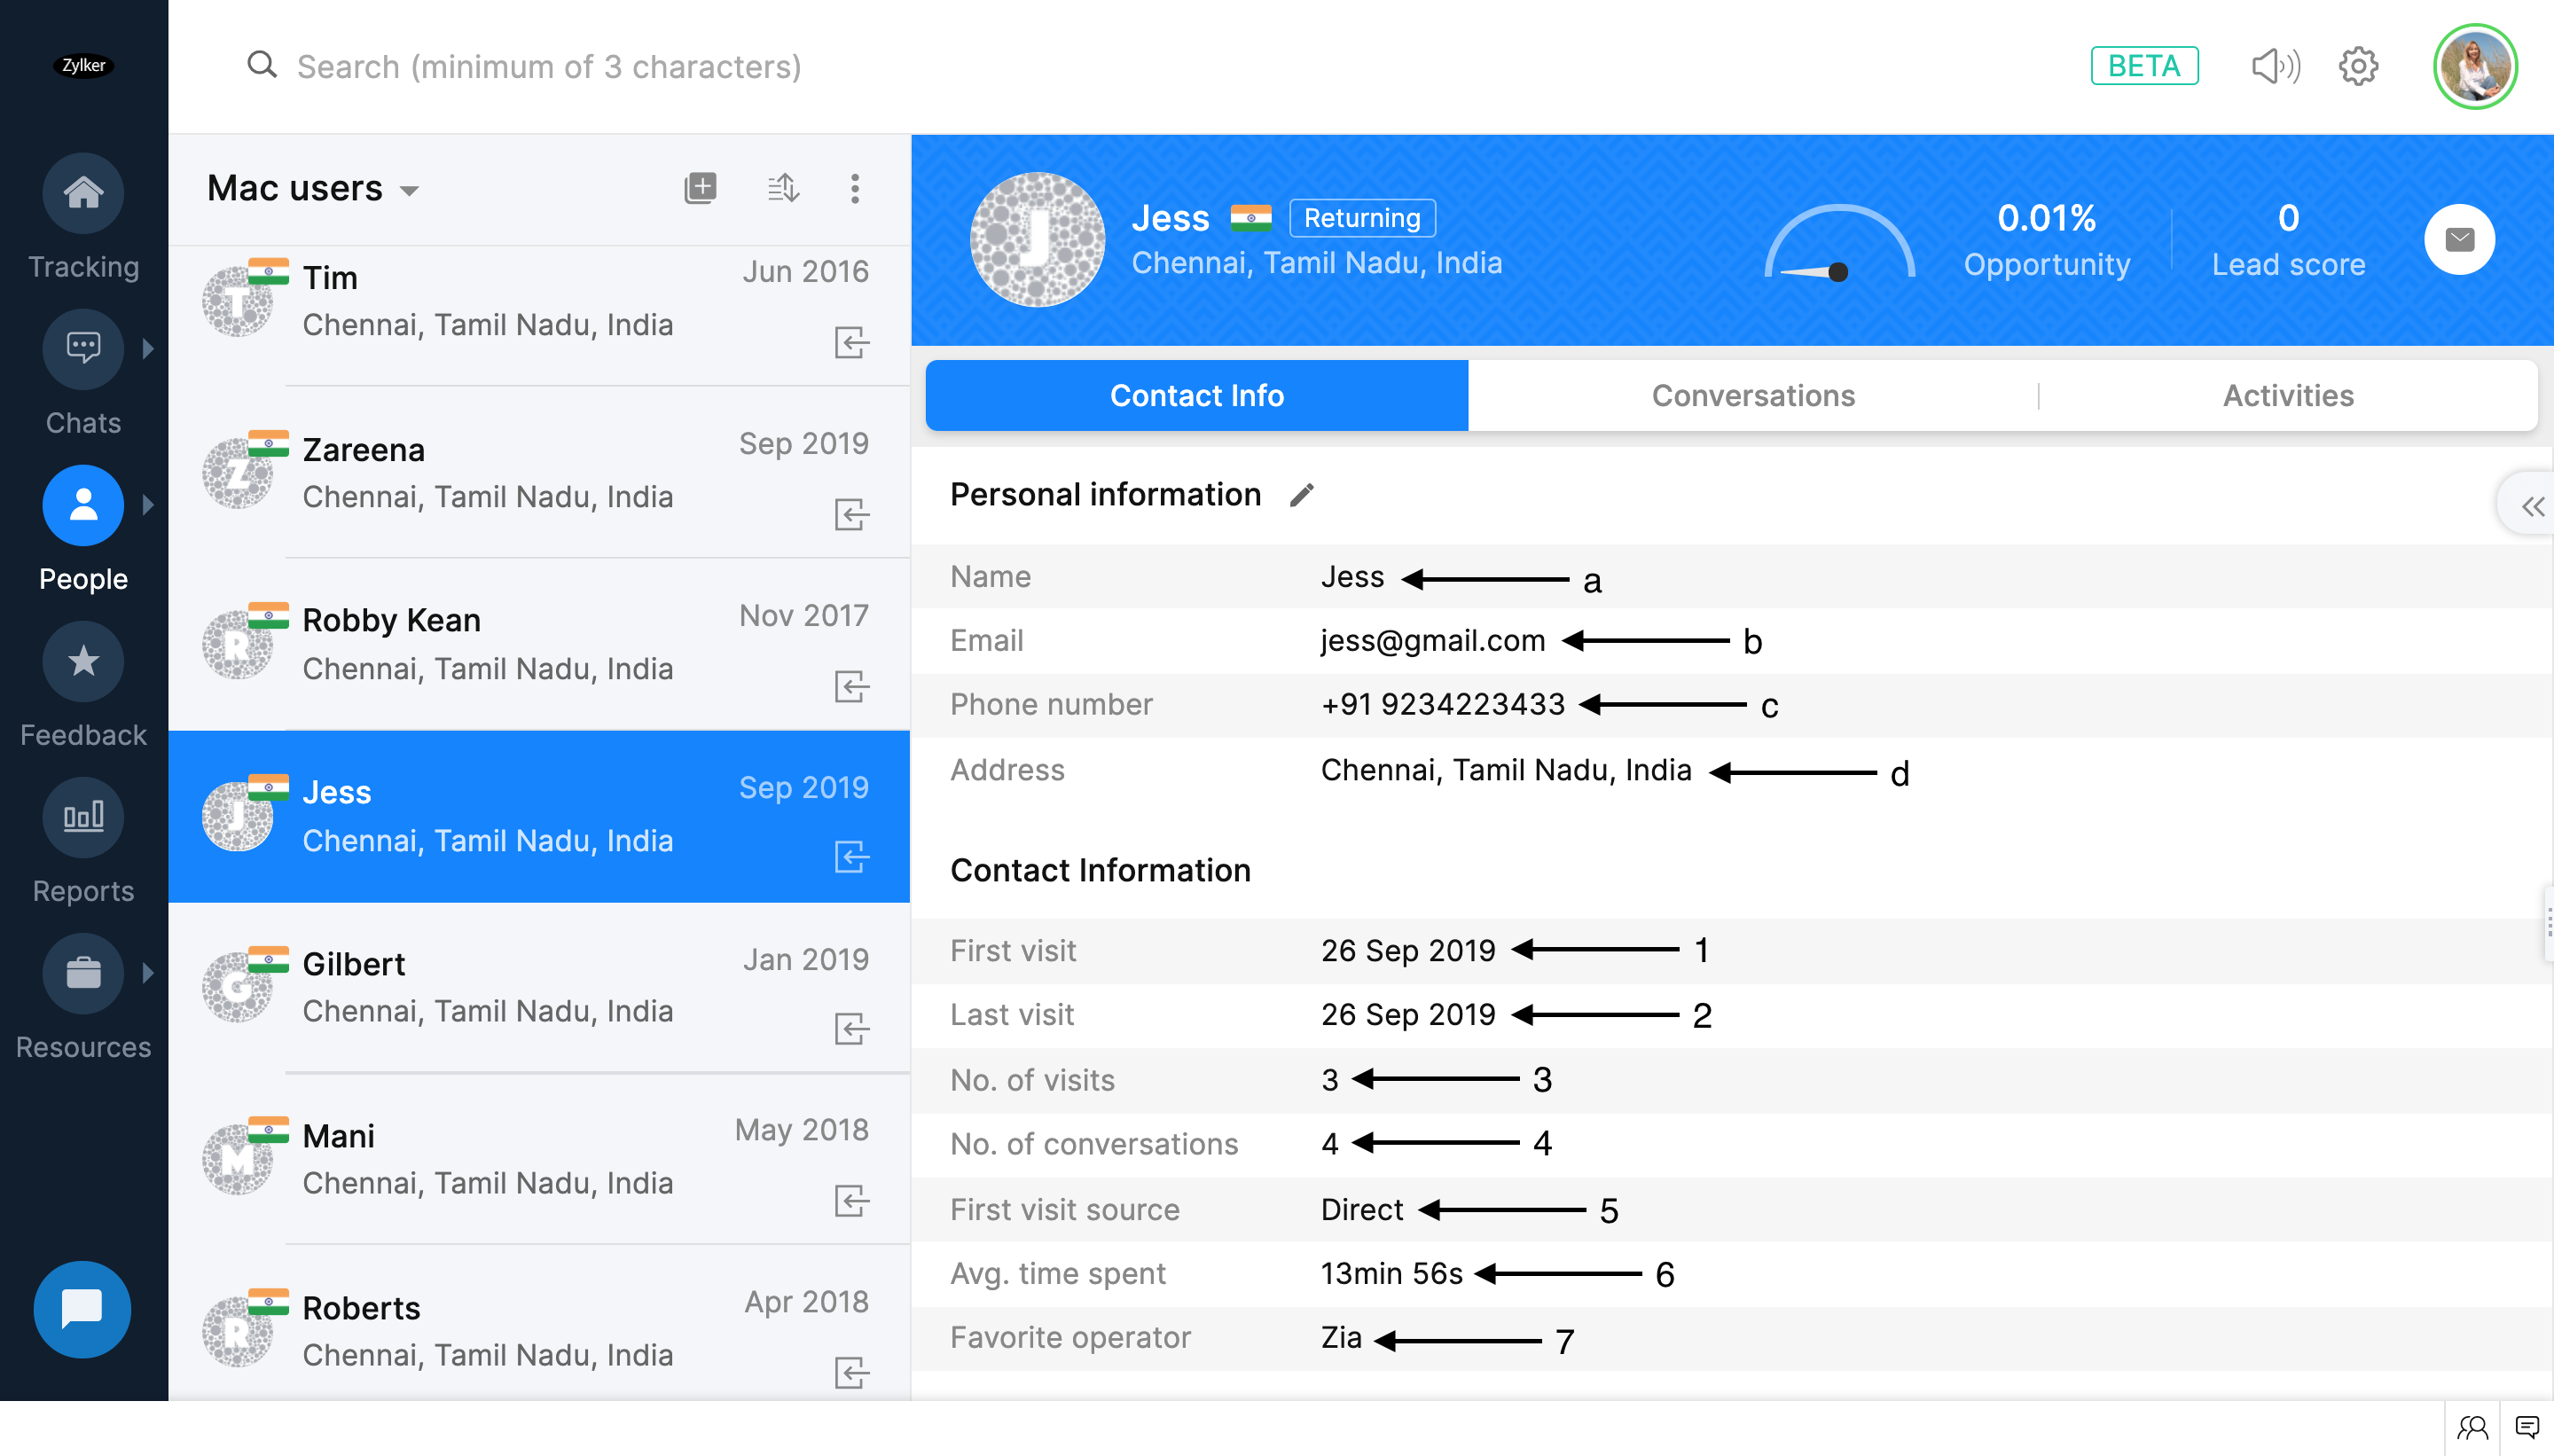This screenshot has width=2554, height=1456.
Task: Open the three-dot more options menu
Action: click(x=854, y=188)
